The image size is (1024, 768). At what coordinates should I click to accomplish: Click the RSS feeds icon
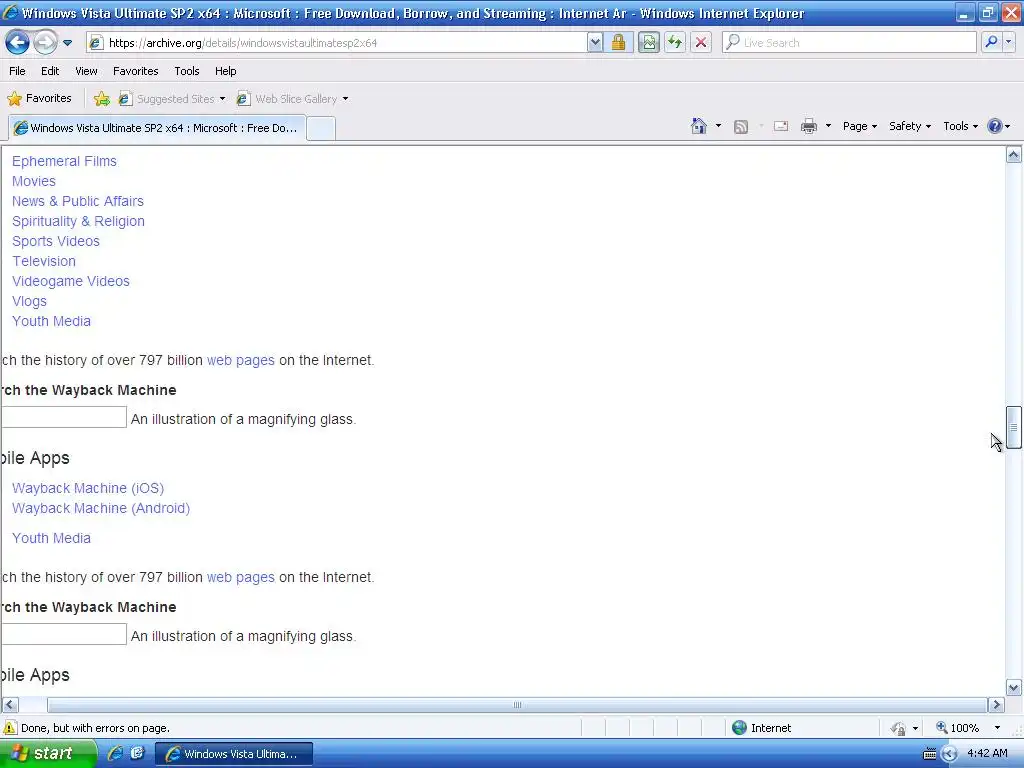[x=741, y=127]
